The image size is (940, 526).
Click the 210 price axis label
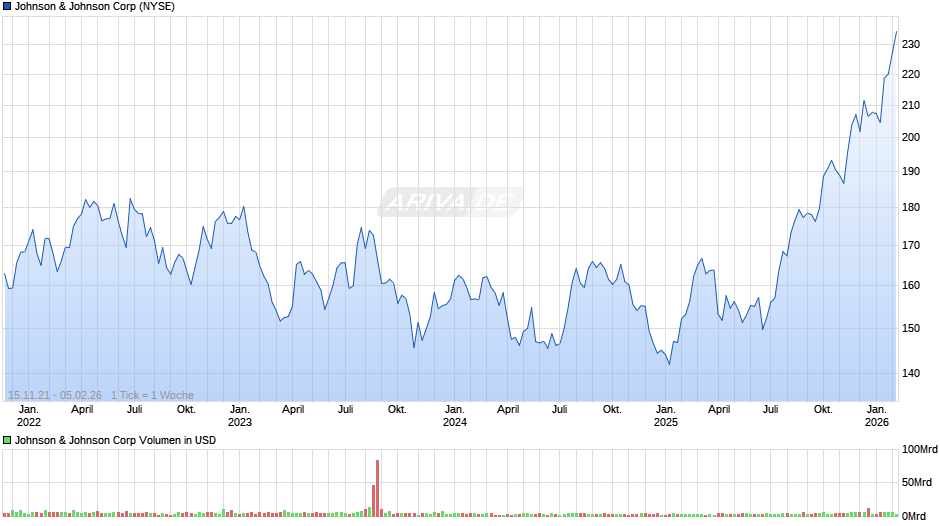click(911, 106)
